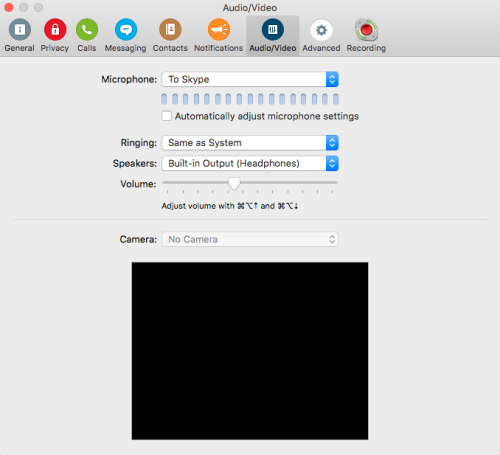Select the Contacts address book icon
The height and width of the screenshot is (455, 500).
pyautogui.click(x=170, y=30)
